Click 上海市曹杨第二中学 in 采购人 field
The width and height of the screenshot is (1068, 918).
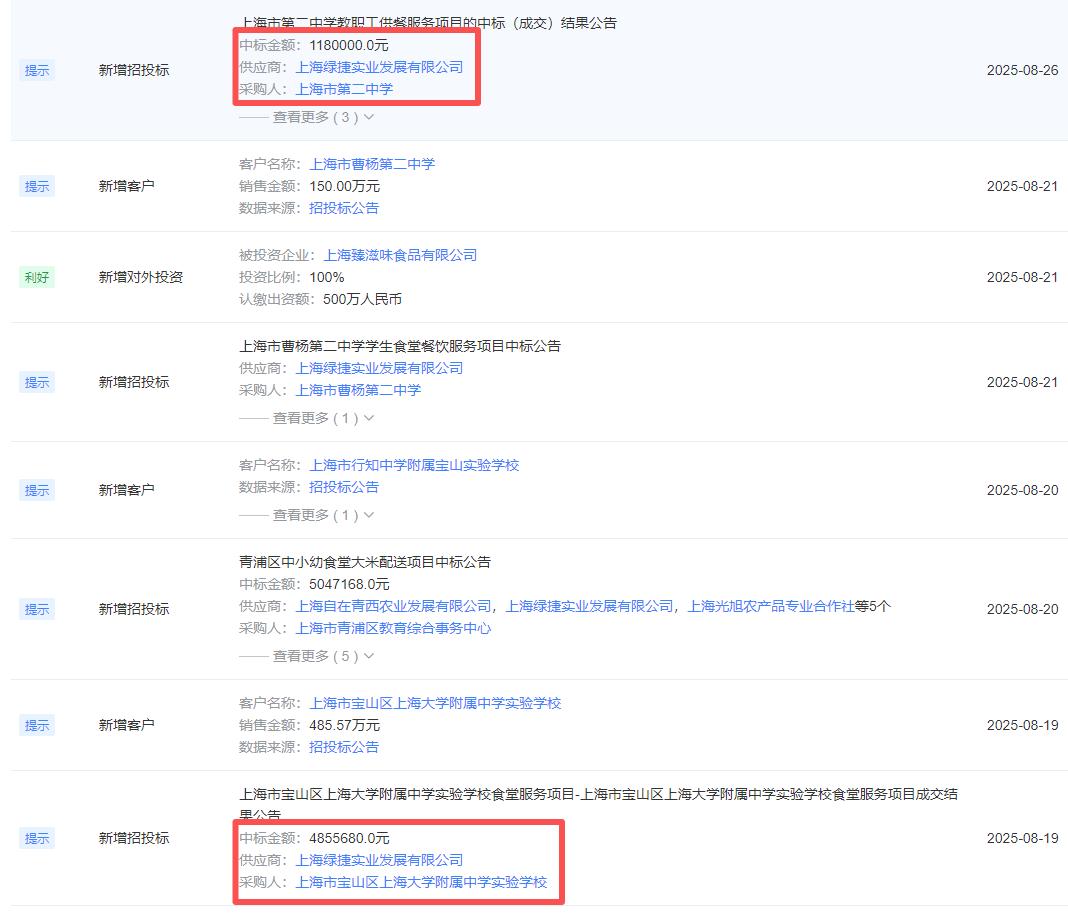point(358,390)
